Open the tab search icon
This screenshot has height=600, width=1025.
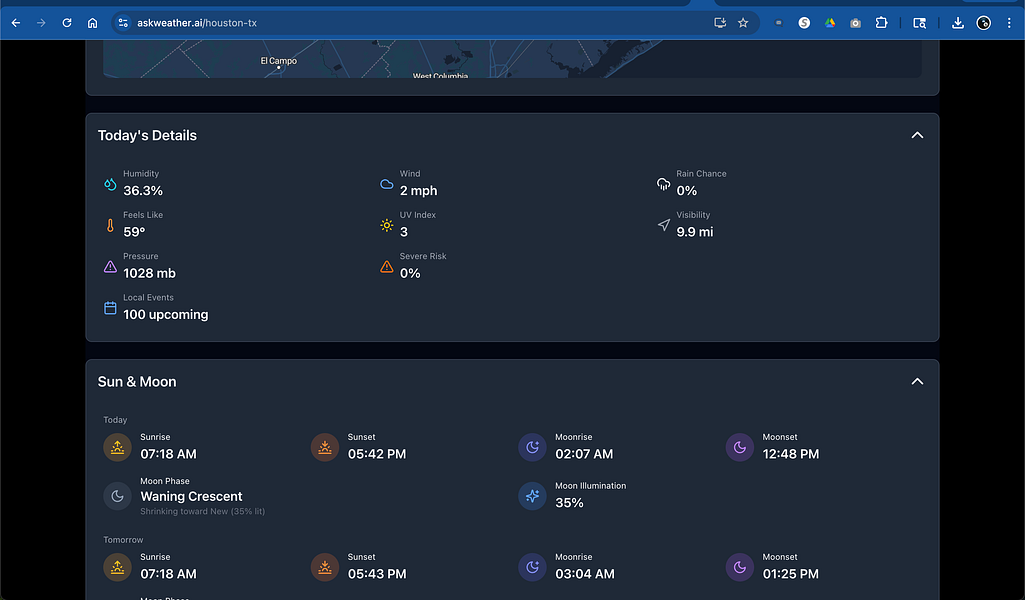click(x=919, y=23)
